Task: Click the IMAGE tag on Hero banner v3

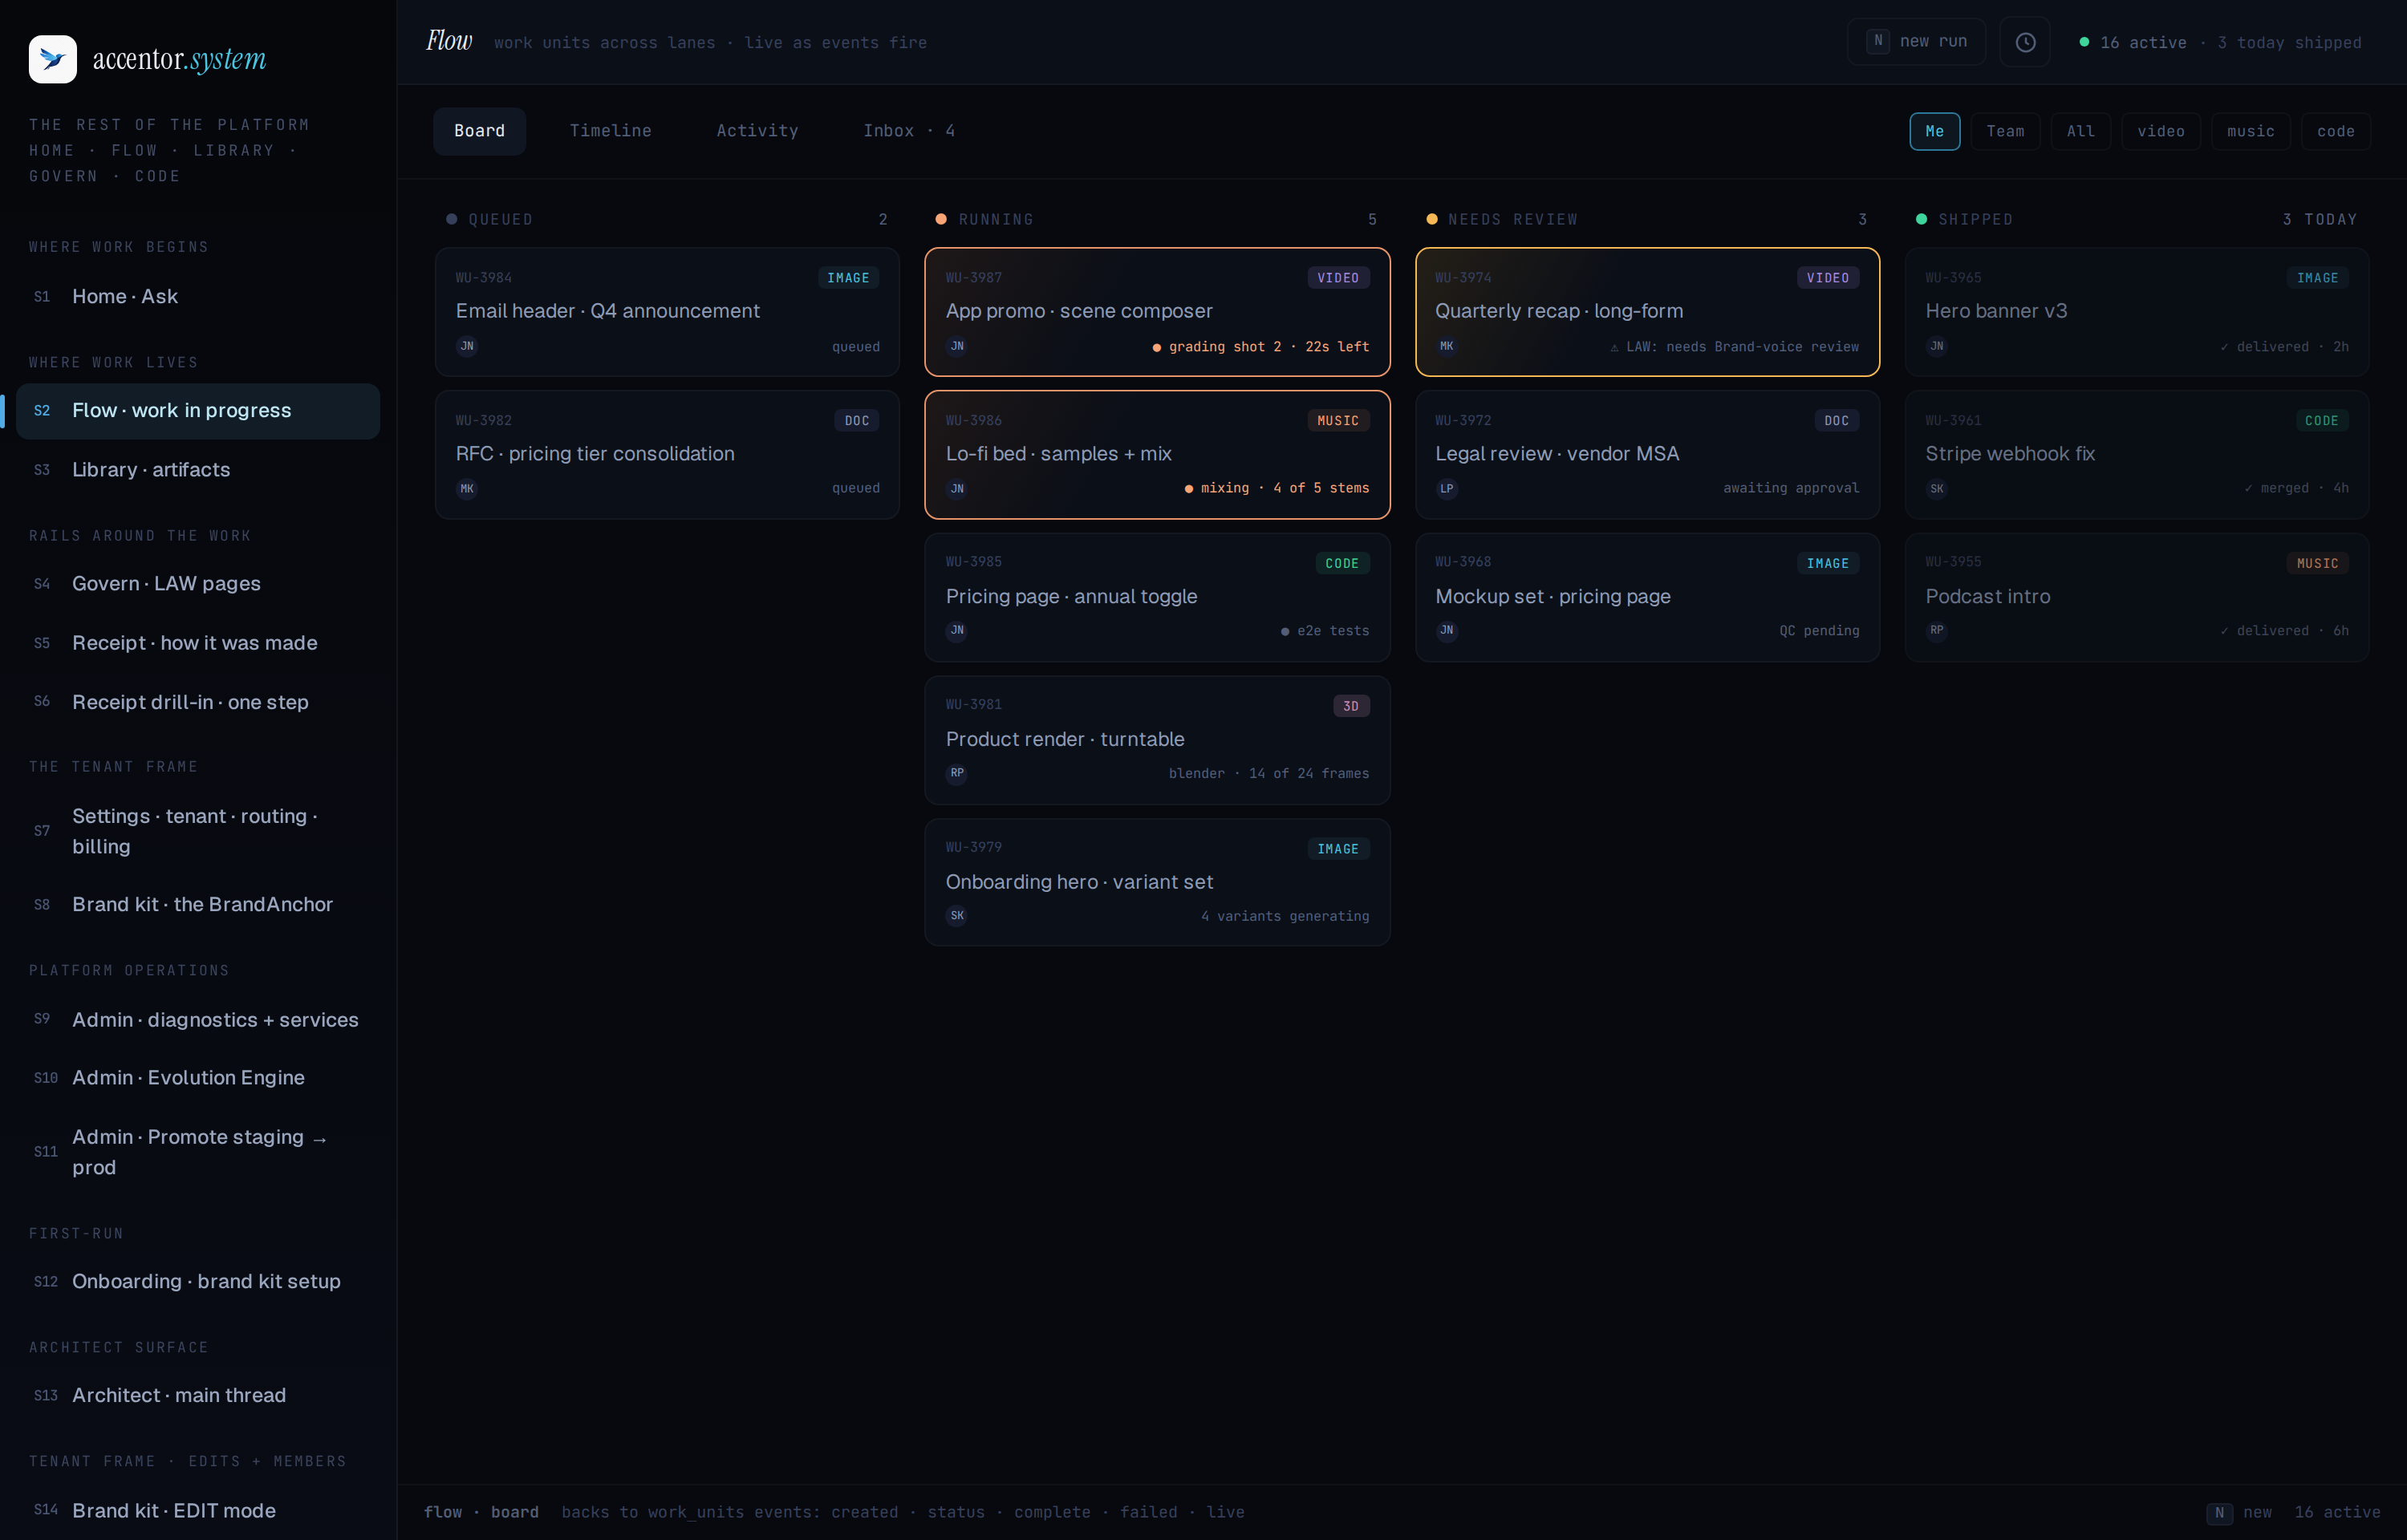Action: pos(2317,278)
